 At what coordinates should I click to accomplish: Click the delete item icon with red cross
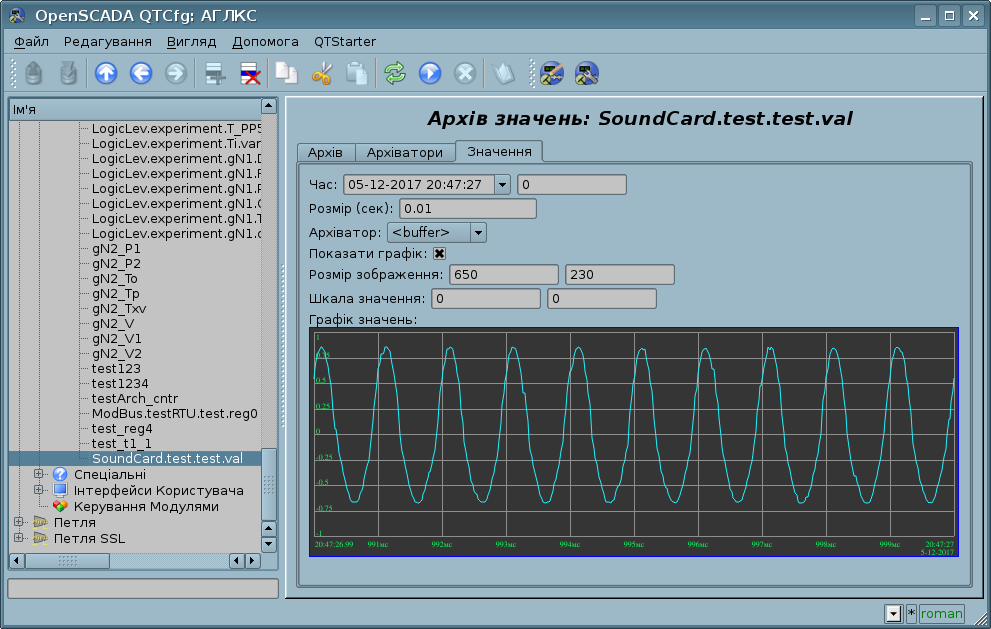click(x=249, y=73)
